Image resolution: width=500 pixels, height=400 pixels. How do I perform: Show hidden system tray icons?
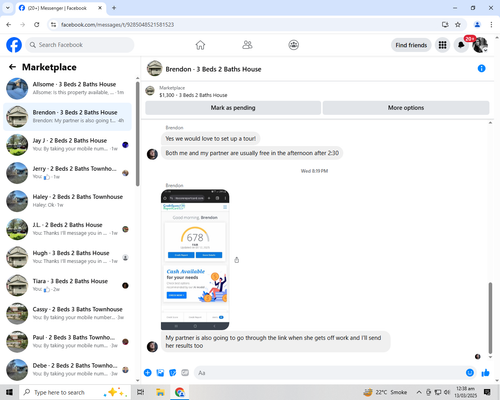(x=419, y=392)
